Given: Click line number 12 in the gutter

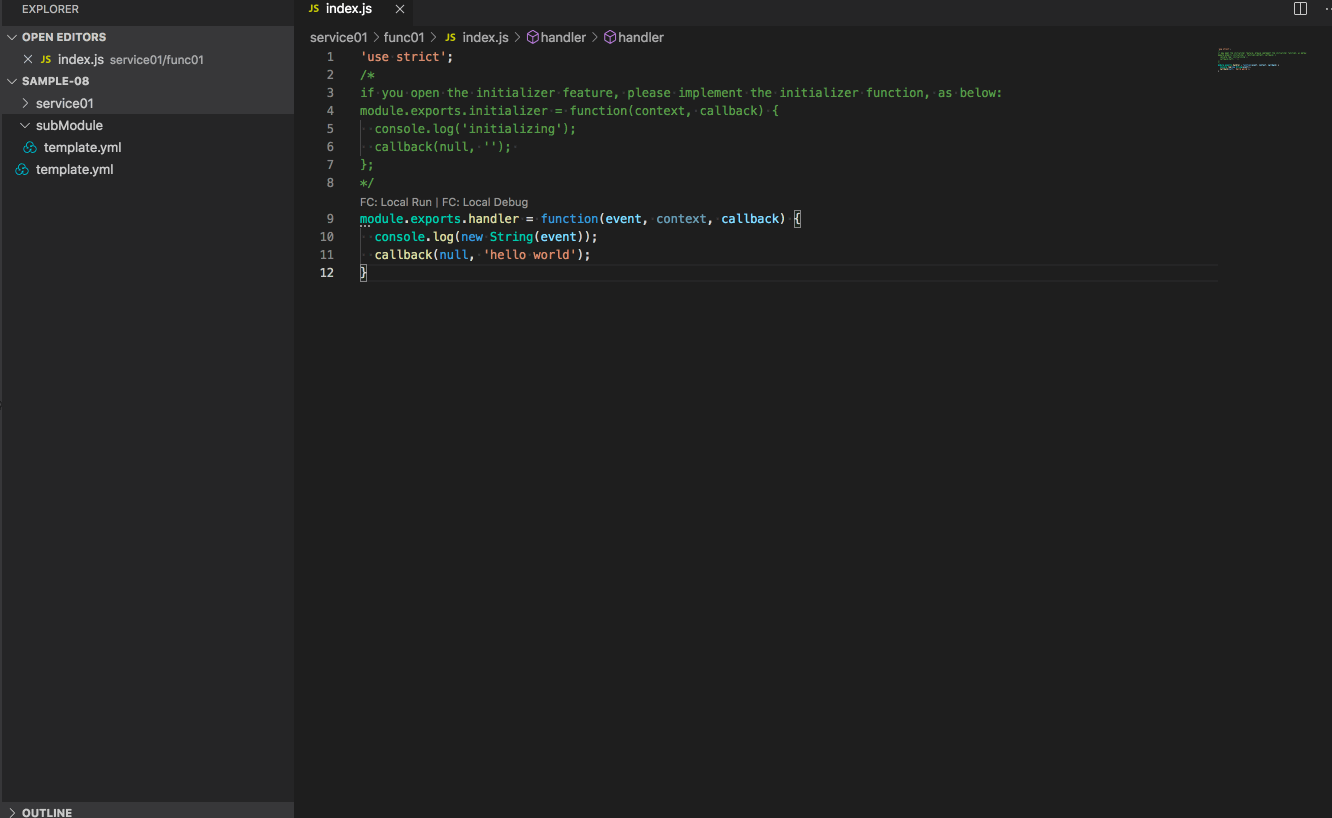Looking at the screenshot, I should coord(327,273).
